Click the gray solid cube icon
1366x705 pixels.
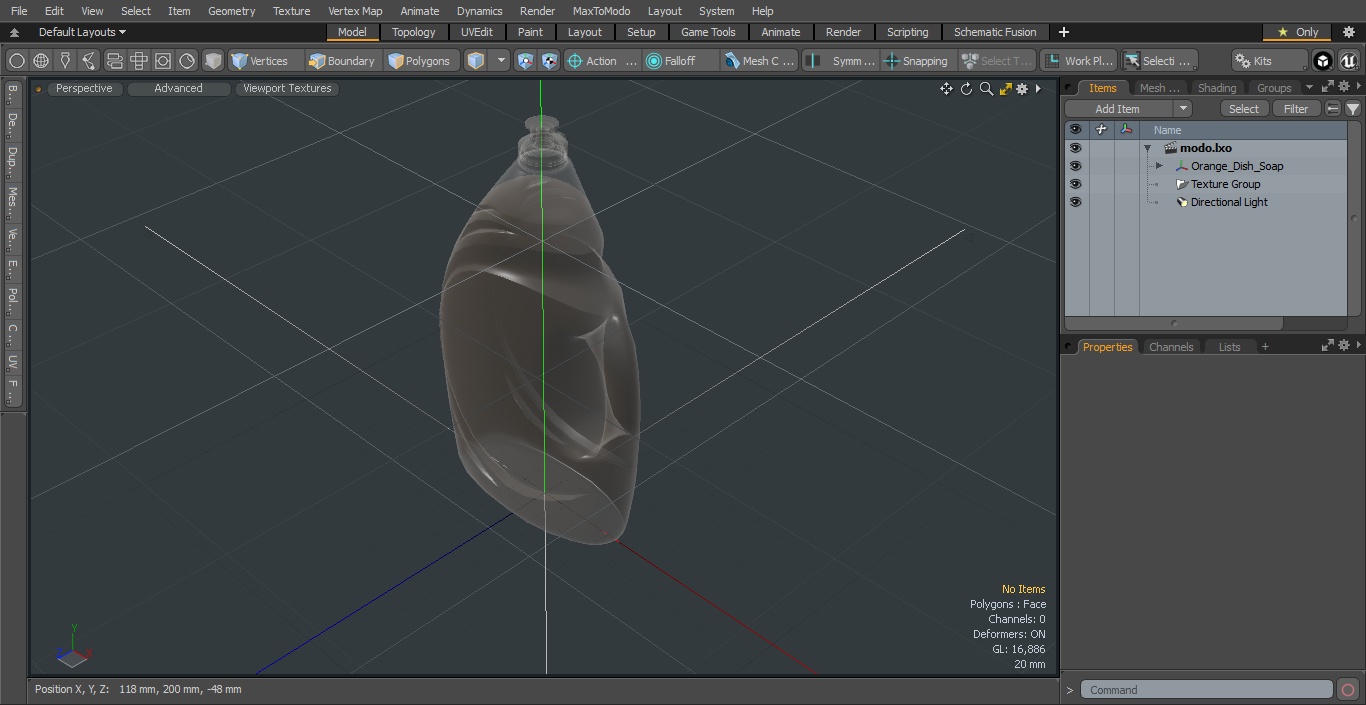click(213, 61)
